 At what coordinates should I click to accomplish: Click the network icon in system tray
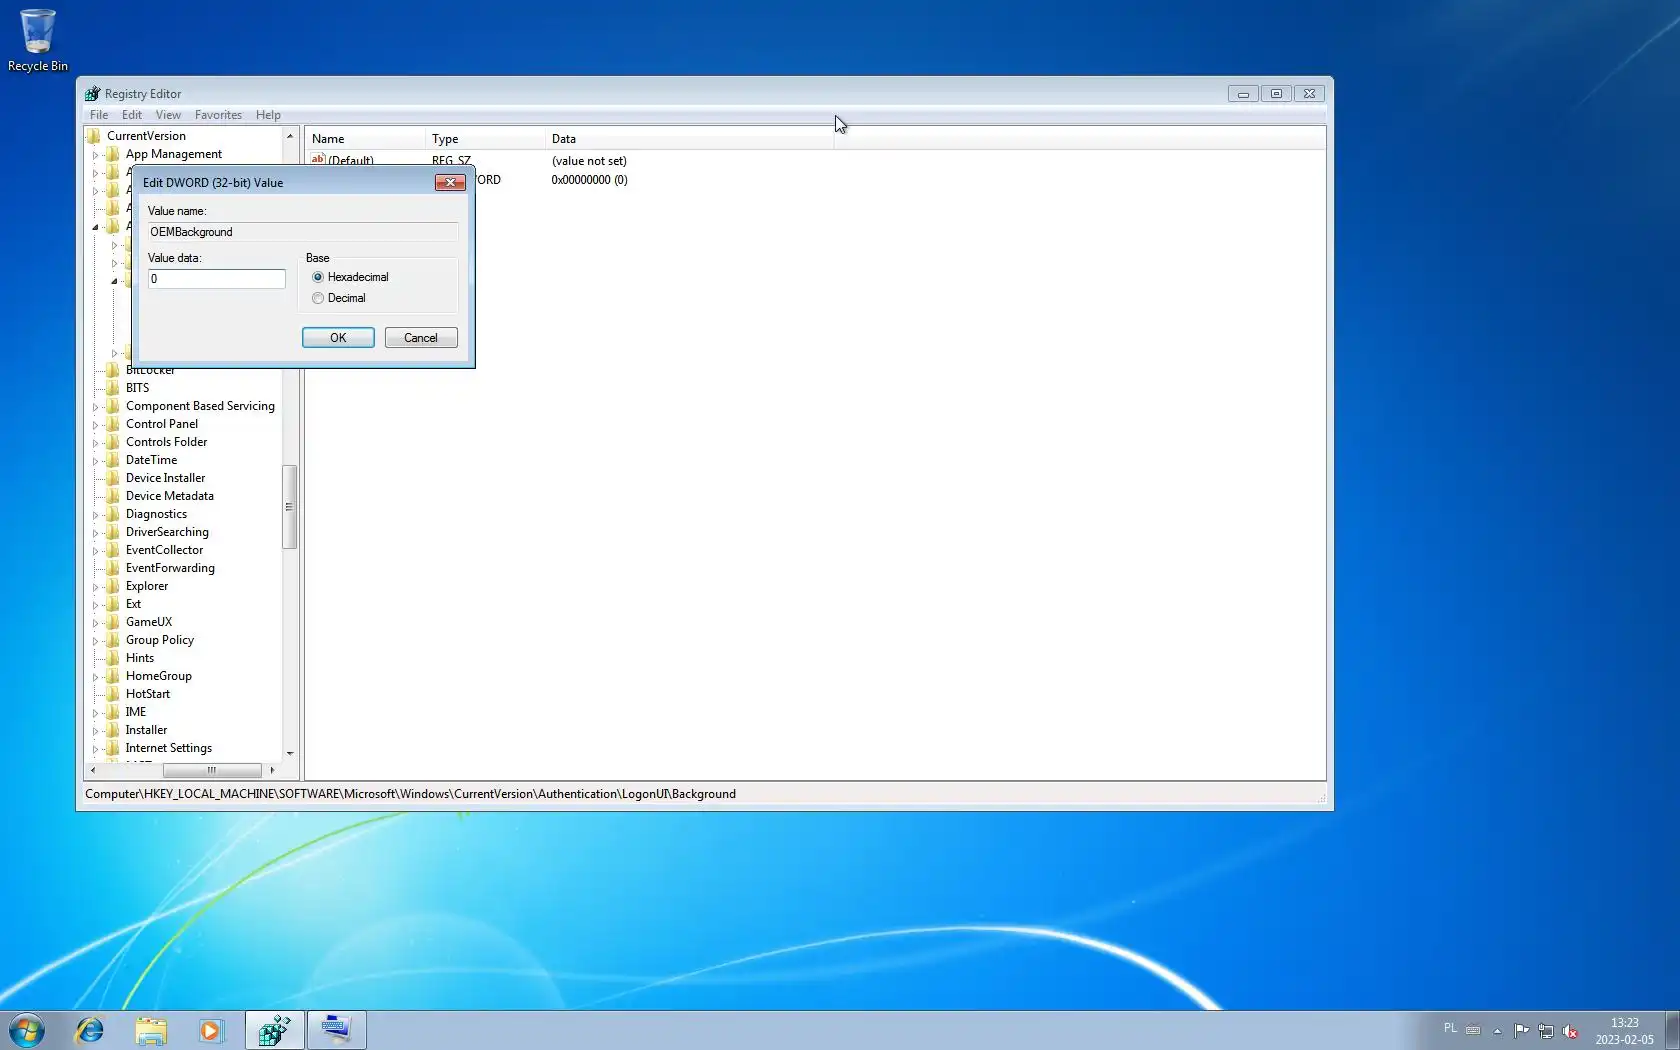[1546, 1030]
